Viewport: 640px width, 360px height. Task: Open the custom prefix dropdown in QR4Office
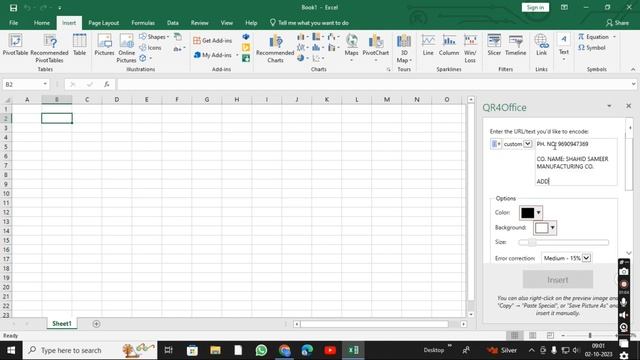(x=528, y=144)
